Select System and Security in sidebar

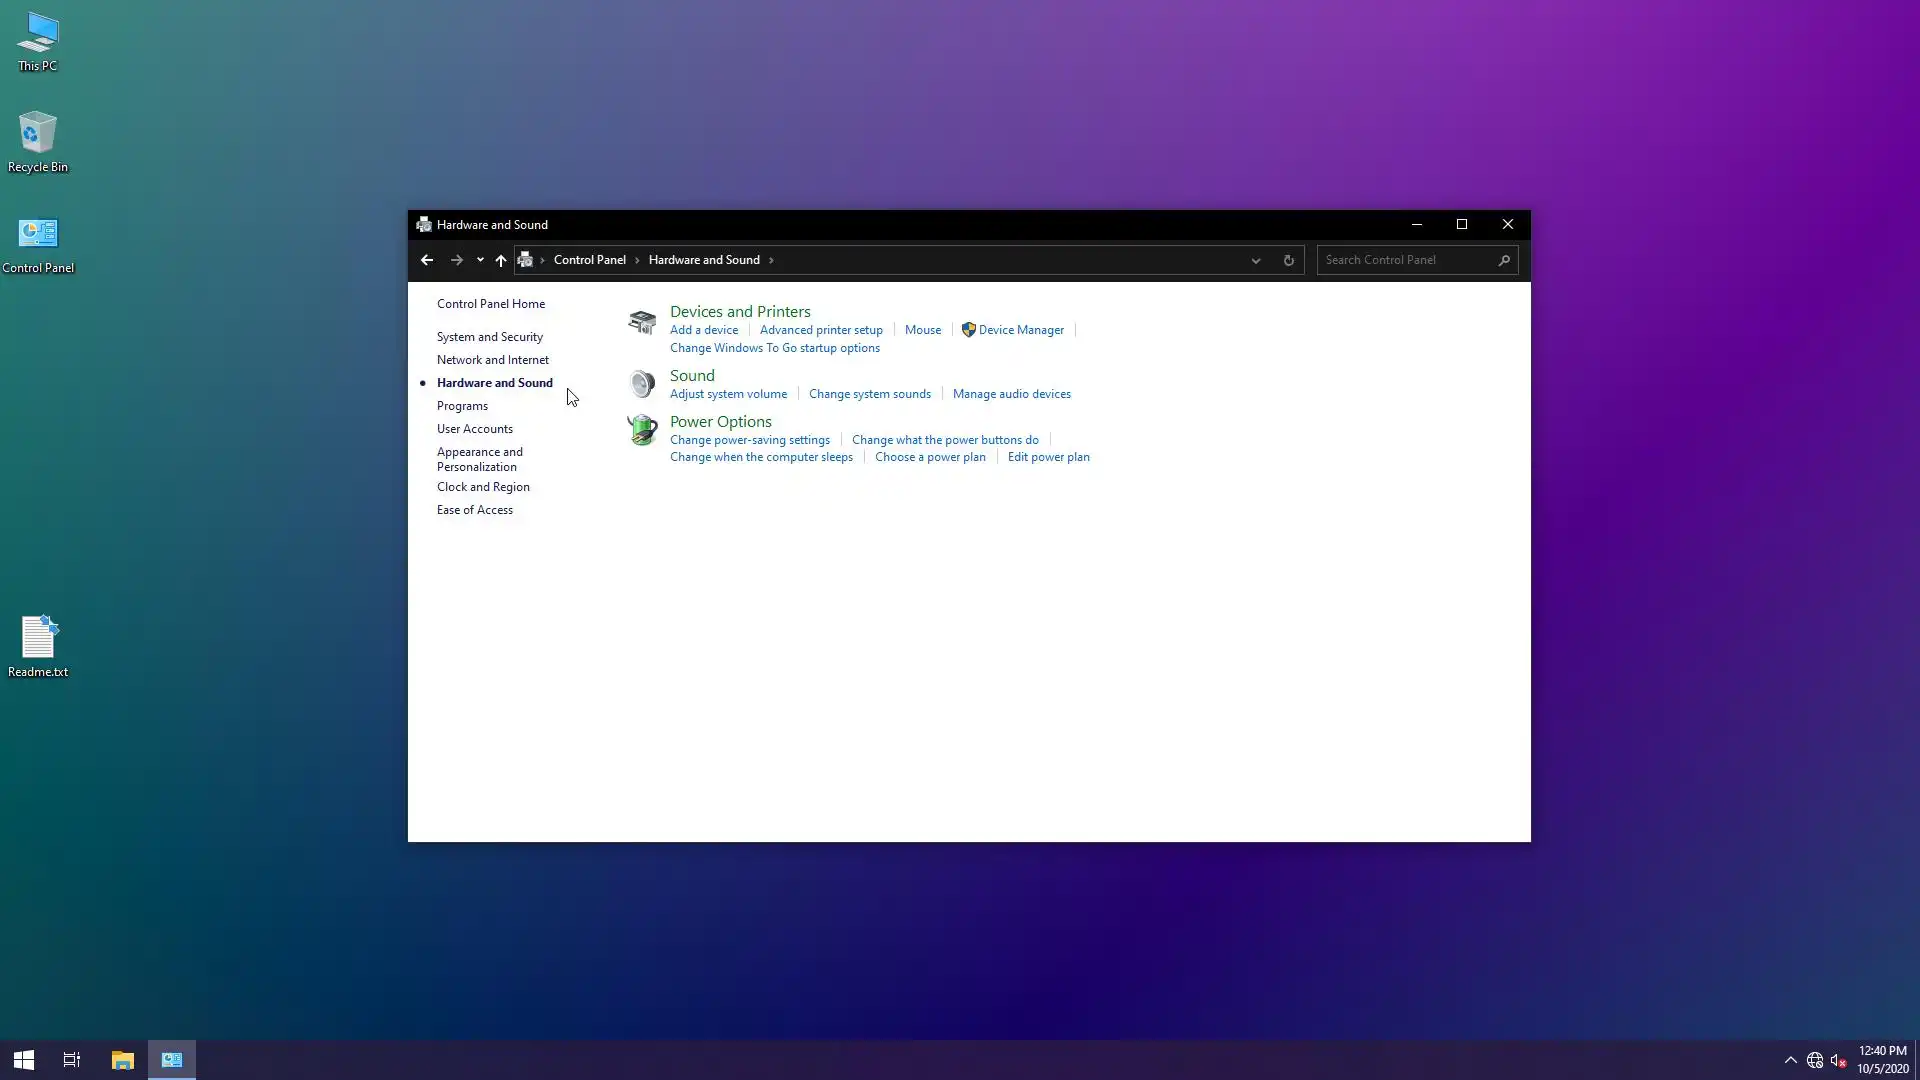489,337
